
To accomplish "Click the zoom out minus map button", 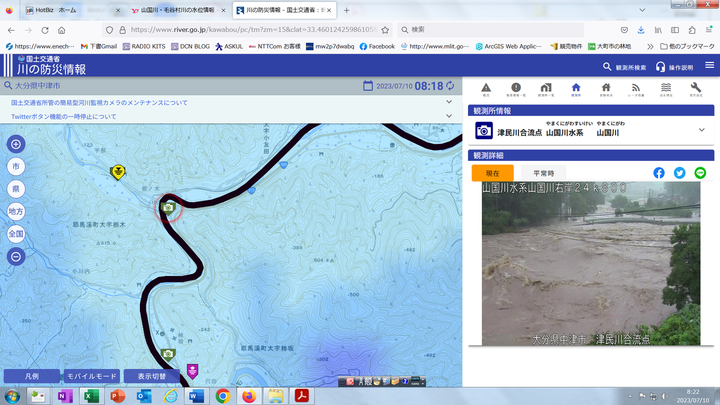I will click(15, 256).
